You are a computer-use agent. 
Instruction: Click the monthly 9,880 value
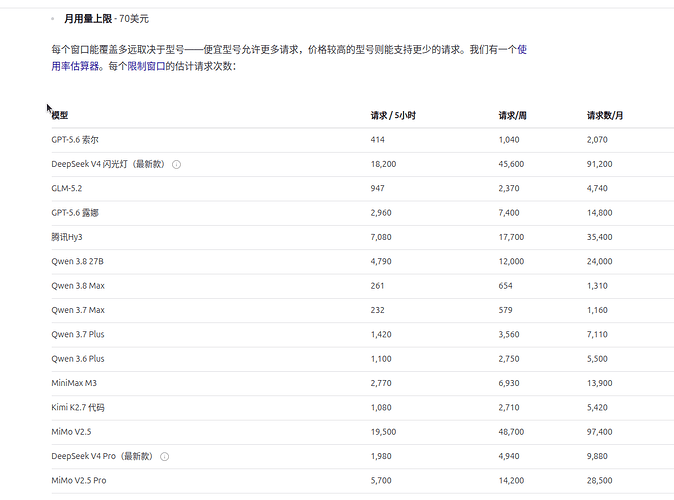pyautogui.click(x=597, y=456)
